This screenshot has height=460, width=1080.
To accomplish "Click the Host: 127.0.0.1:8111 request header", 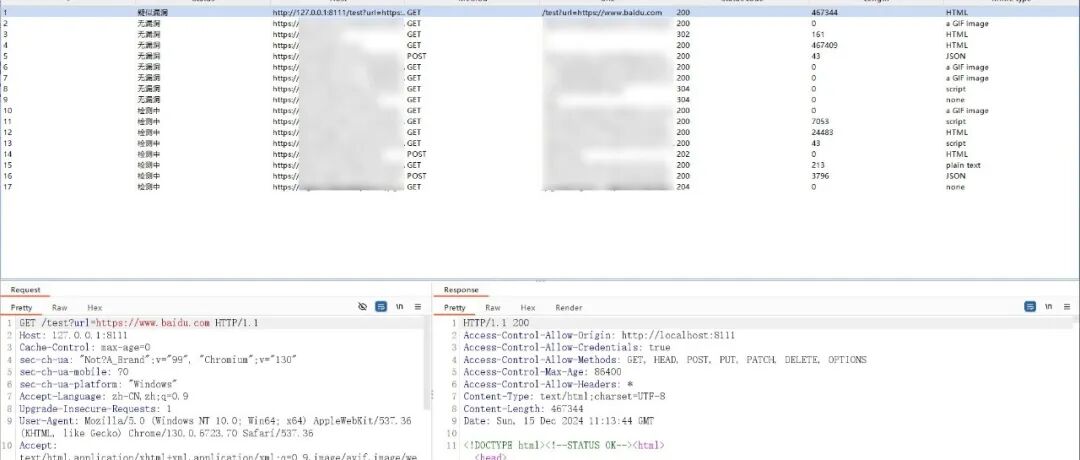I will (x=73, y=335).
